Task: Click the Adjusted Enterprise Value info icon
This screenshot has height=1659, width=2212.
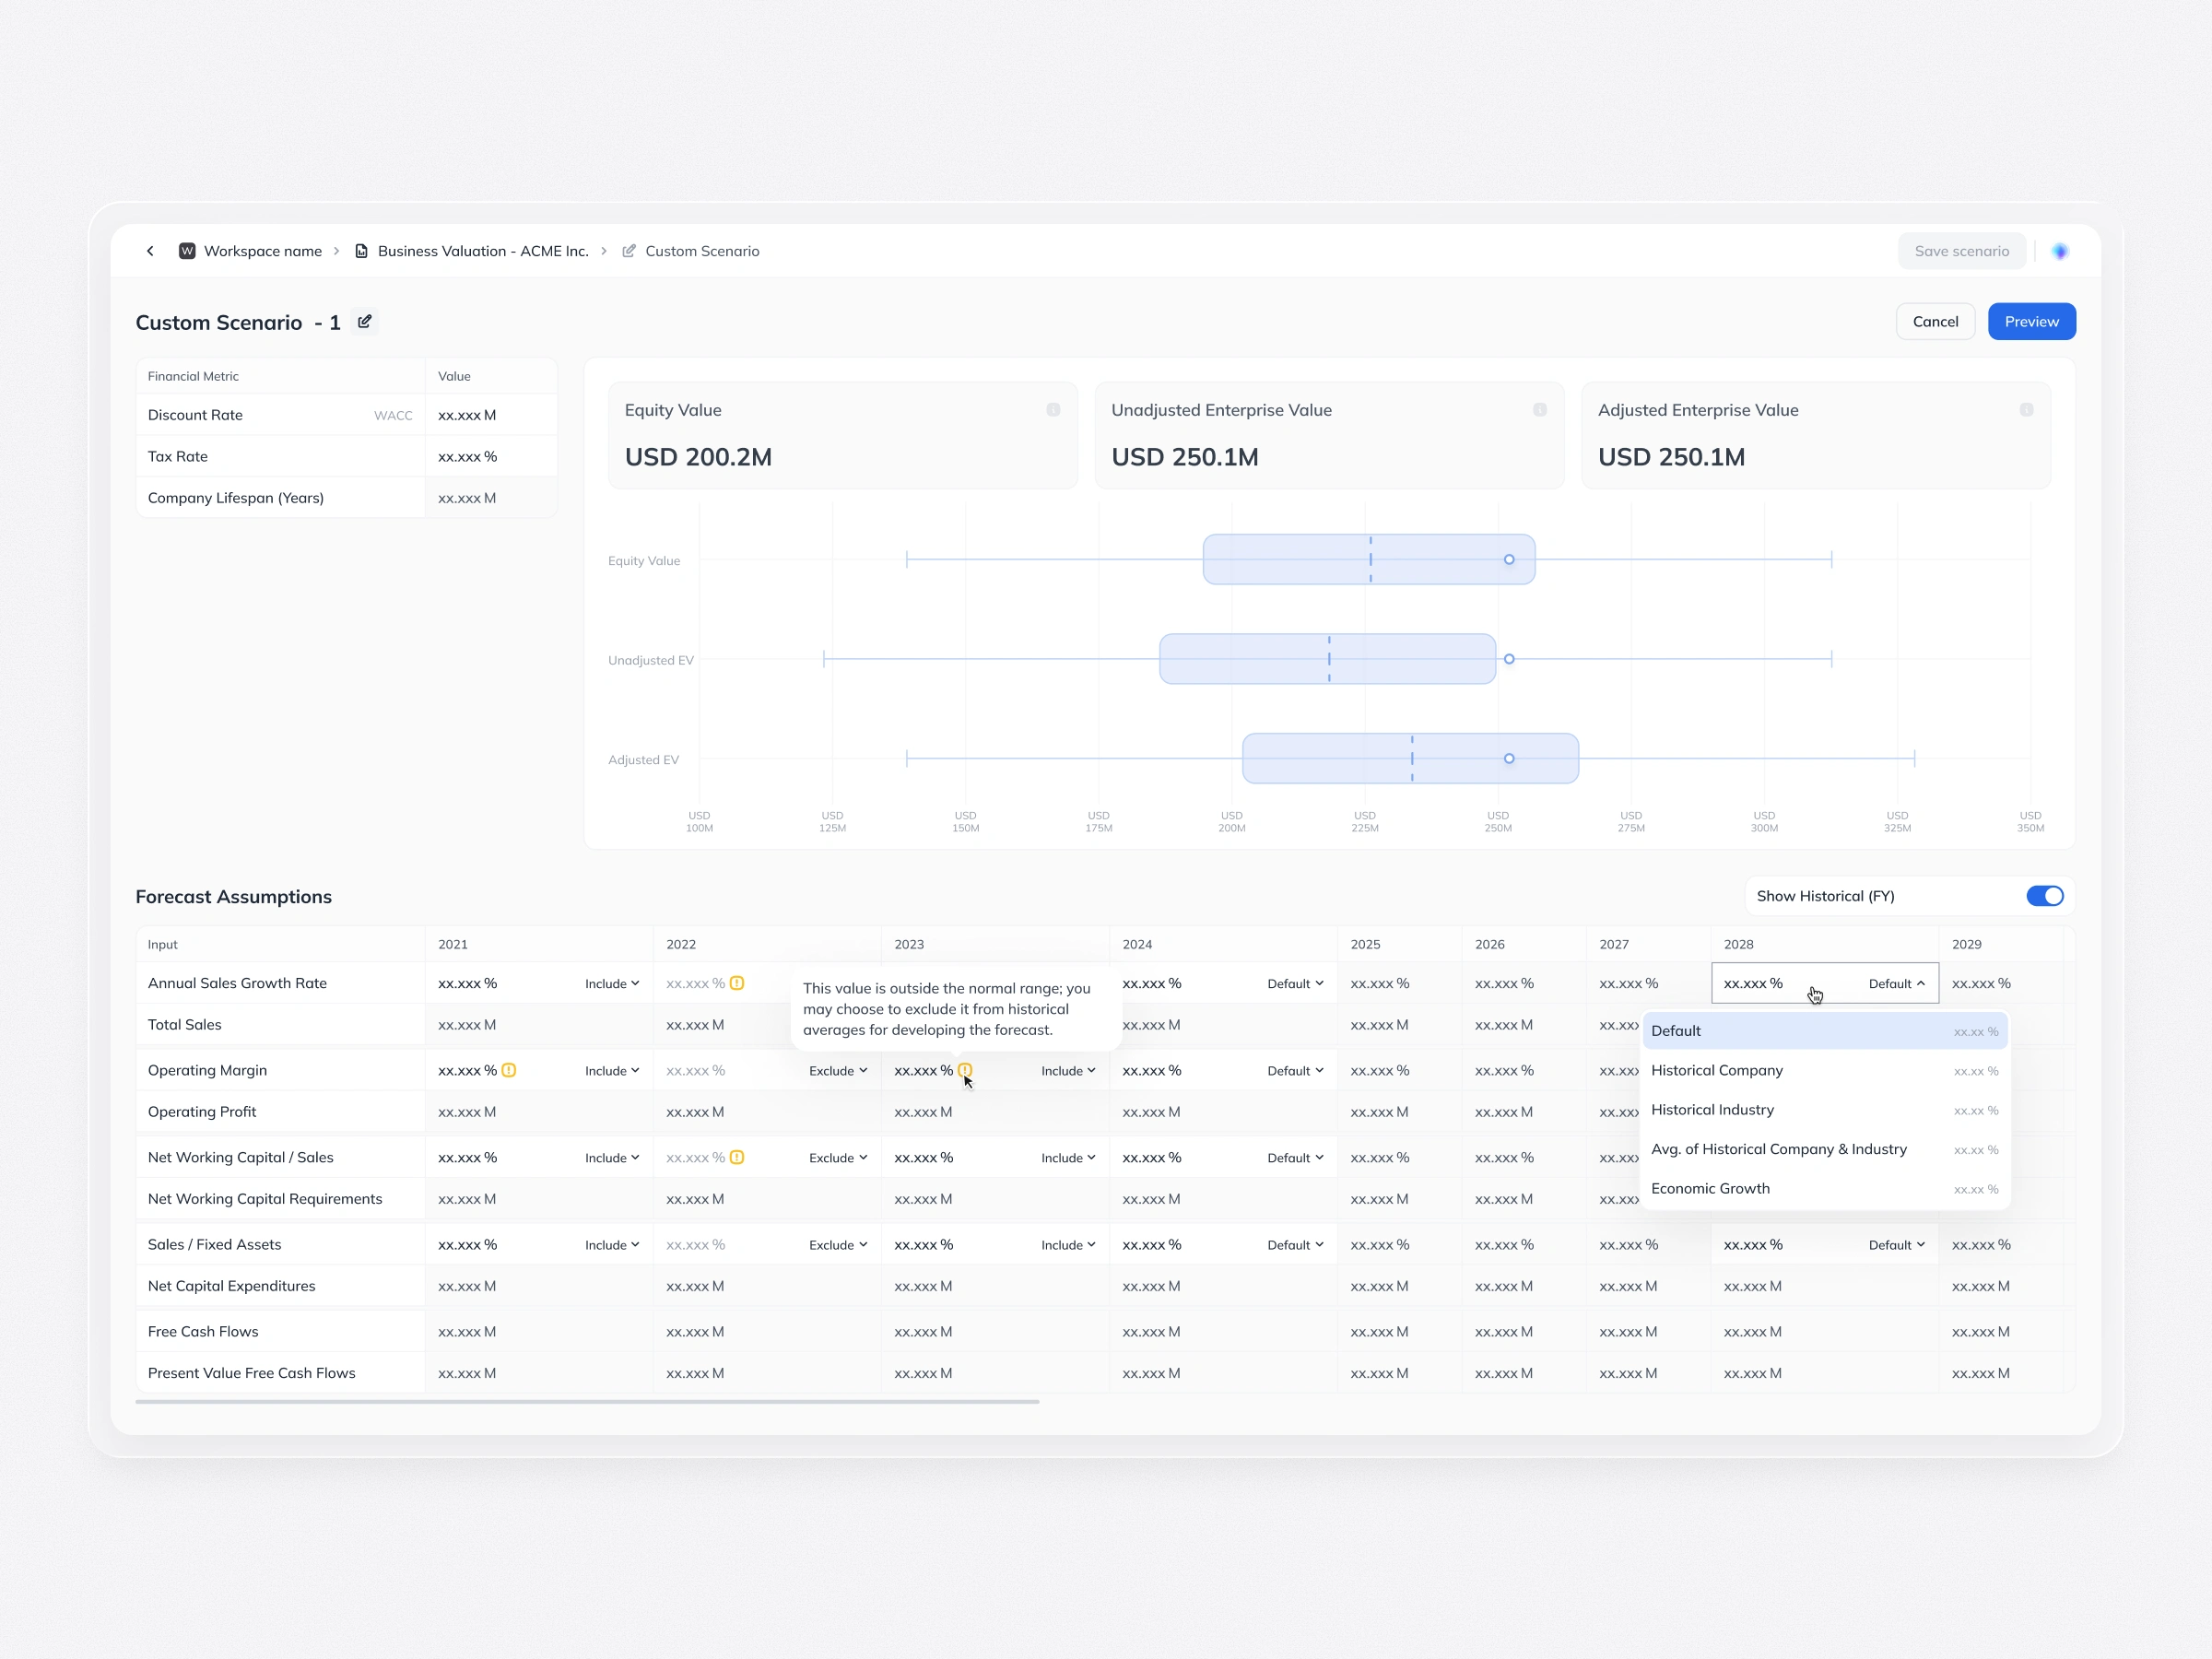Action: 2026,410
